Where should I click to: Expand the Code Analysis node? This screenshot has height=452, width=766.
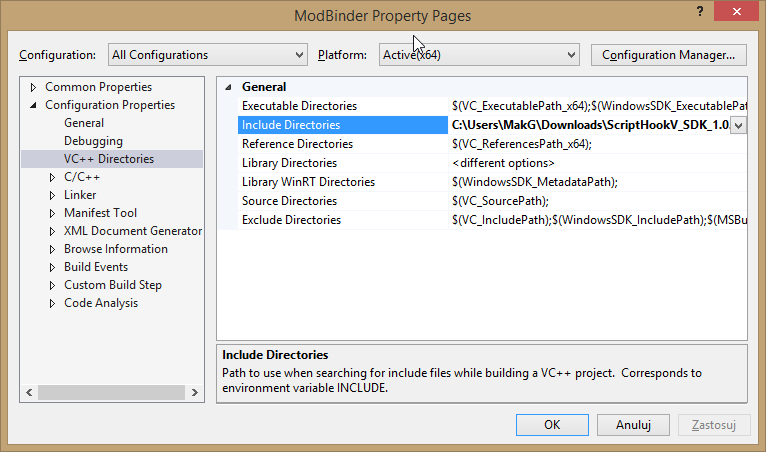[53, 303]
